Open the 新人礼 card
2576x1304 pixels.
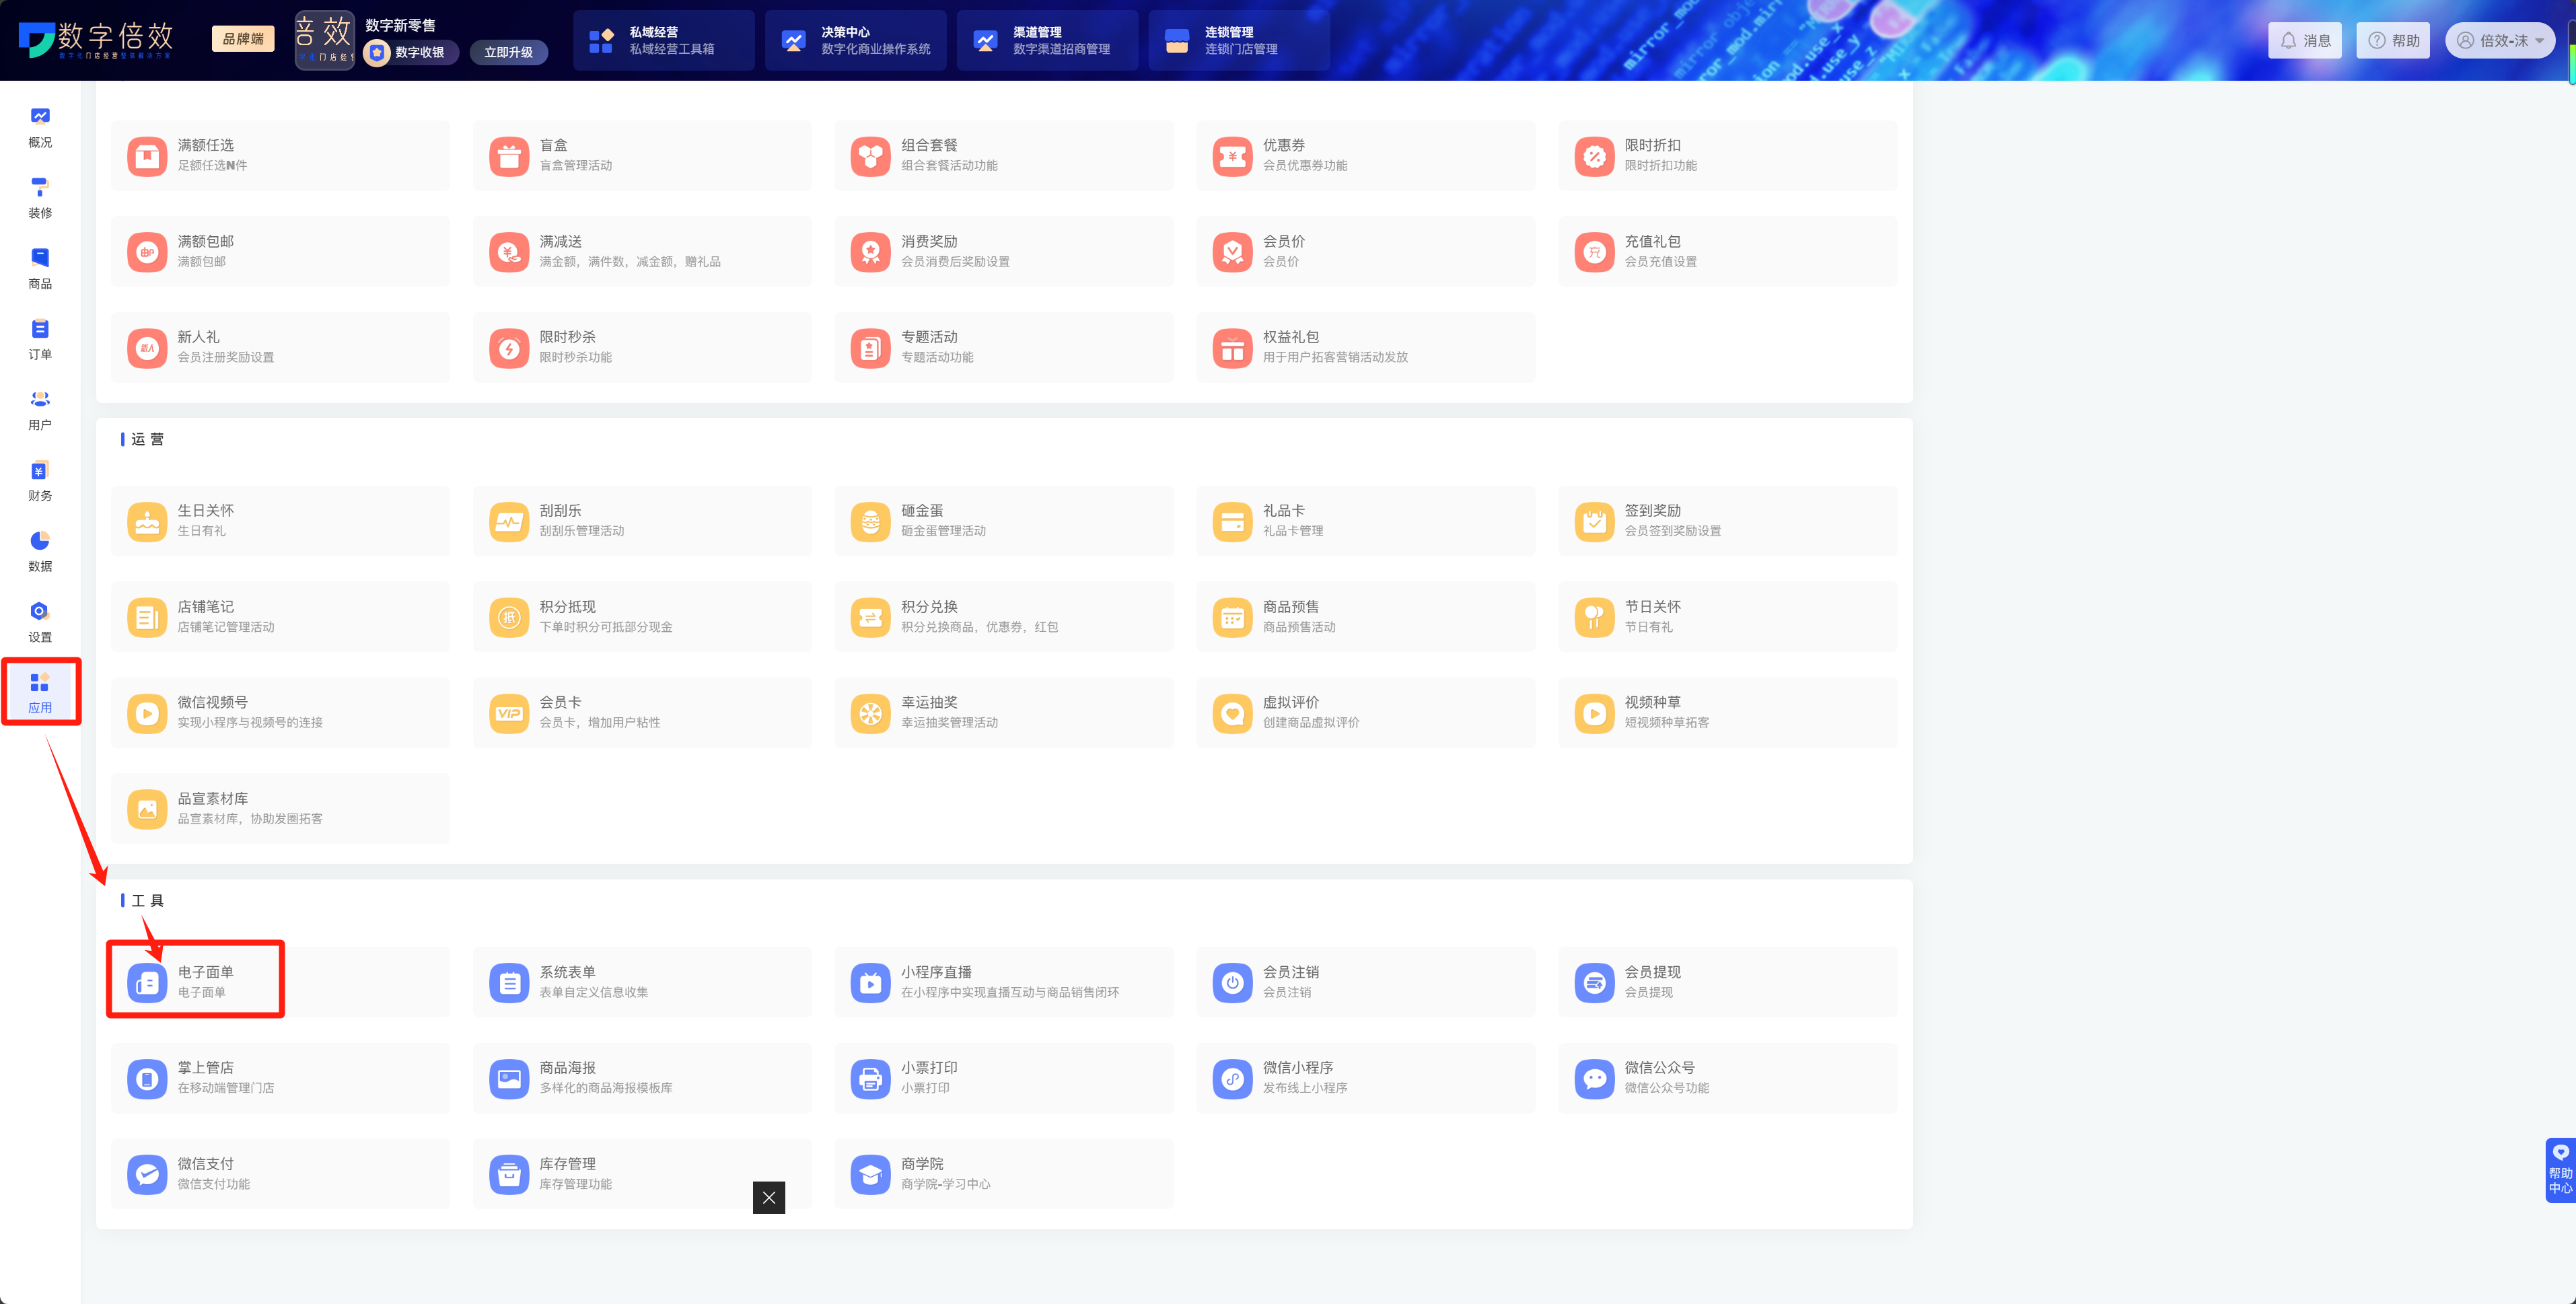point(280,348)
